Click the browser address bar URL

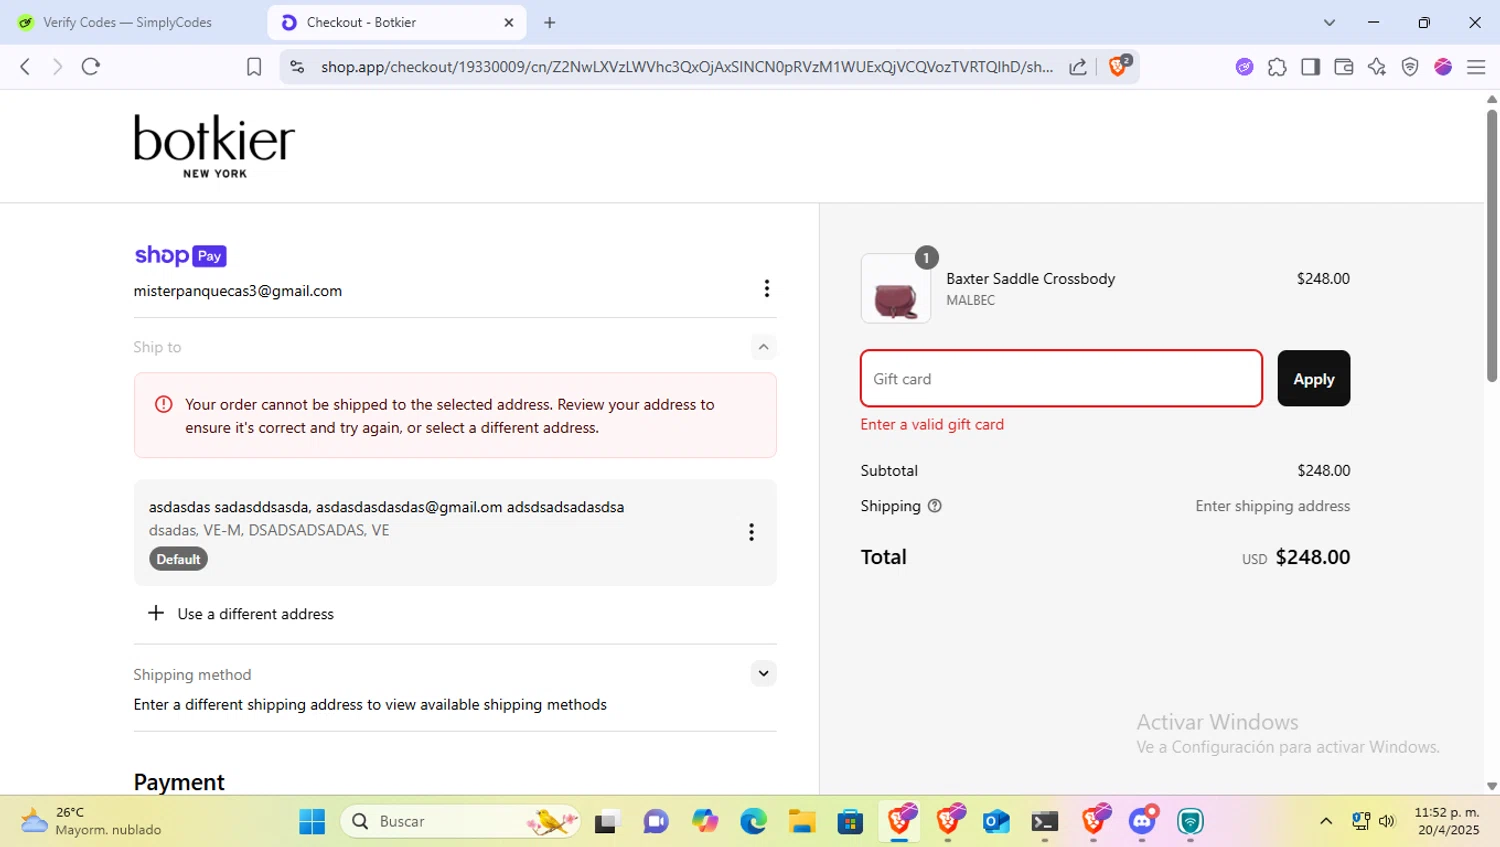[x=686, y=67]
